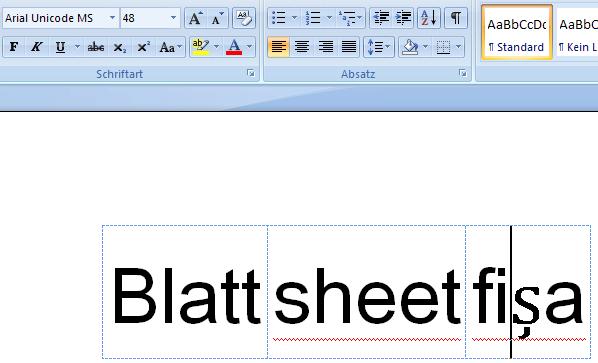598x363 pixels.
Task: Apply subscript formatting
Action: pyautogui.click(x=119, y=47)
